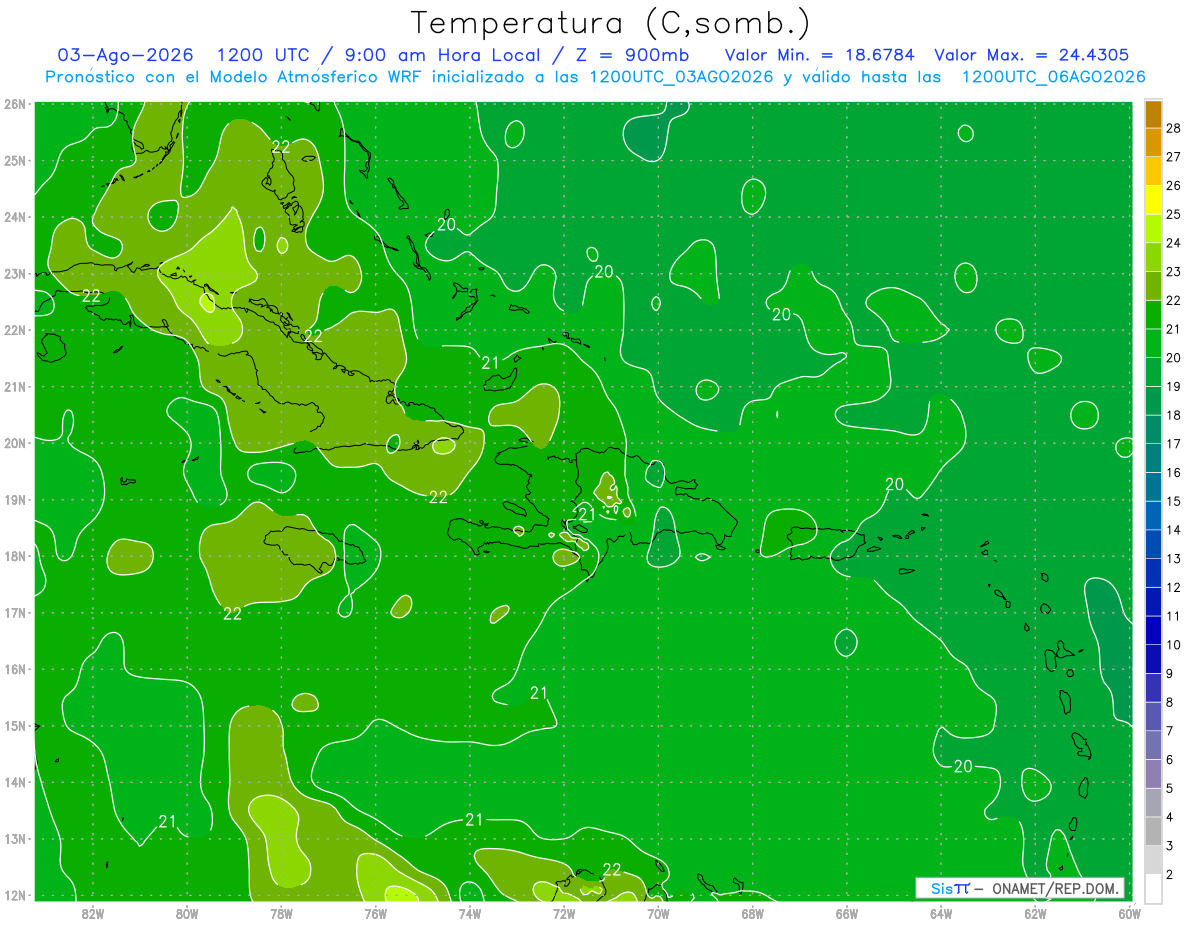Click the 80W longitude axis label
The width and height of the screenshot is (1200, 927).
click(186, 912)
